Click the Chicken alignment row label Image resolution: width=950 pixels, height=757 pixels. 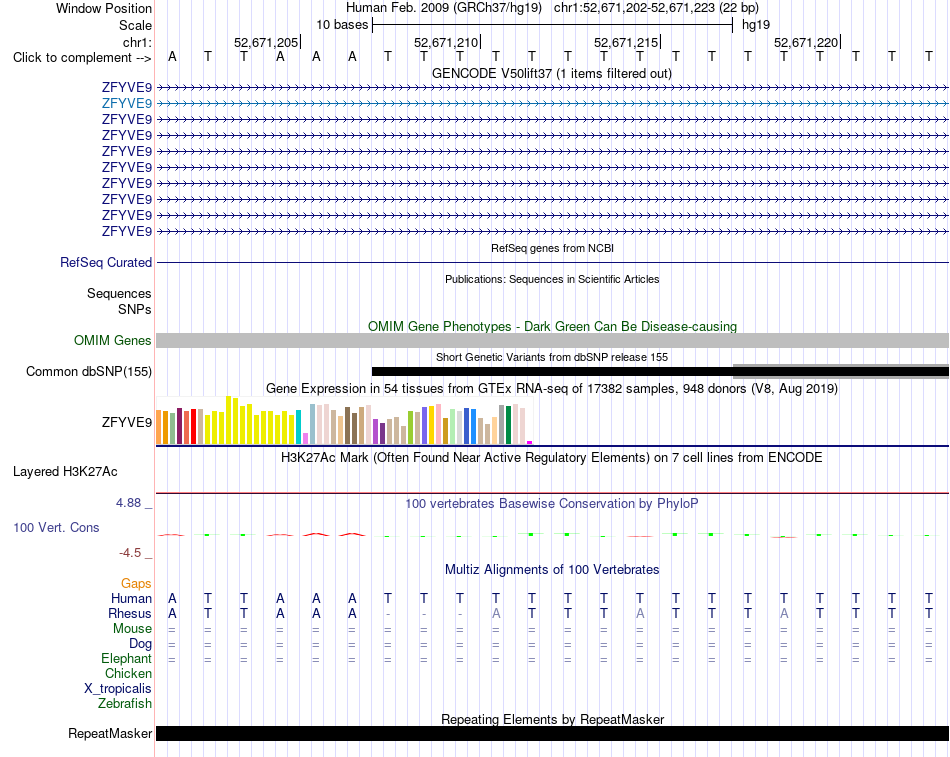click(x=128, y=674)
